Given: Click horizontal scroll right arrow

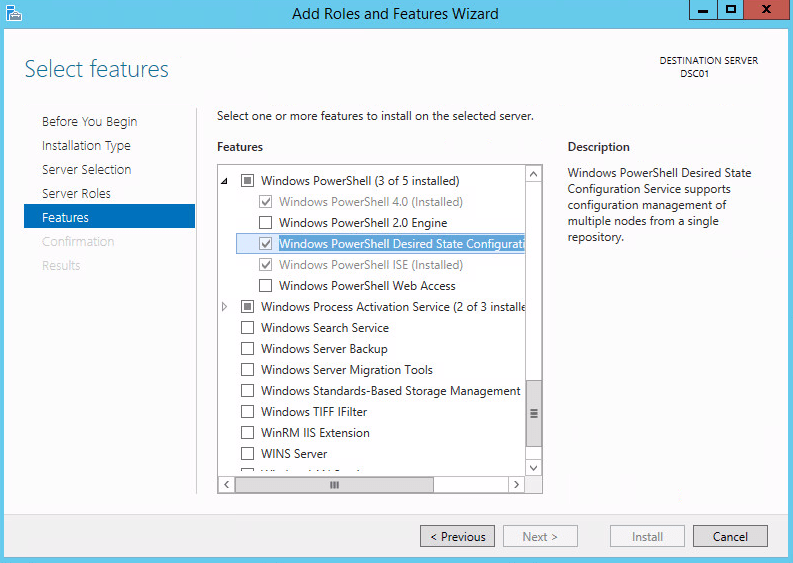Looking at the screenshot, I should coord(516,485).
